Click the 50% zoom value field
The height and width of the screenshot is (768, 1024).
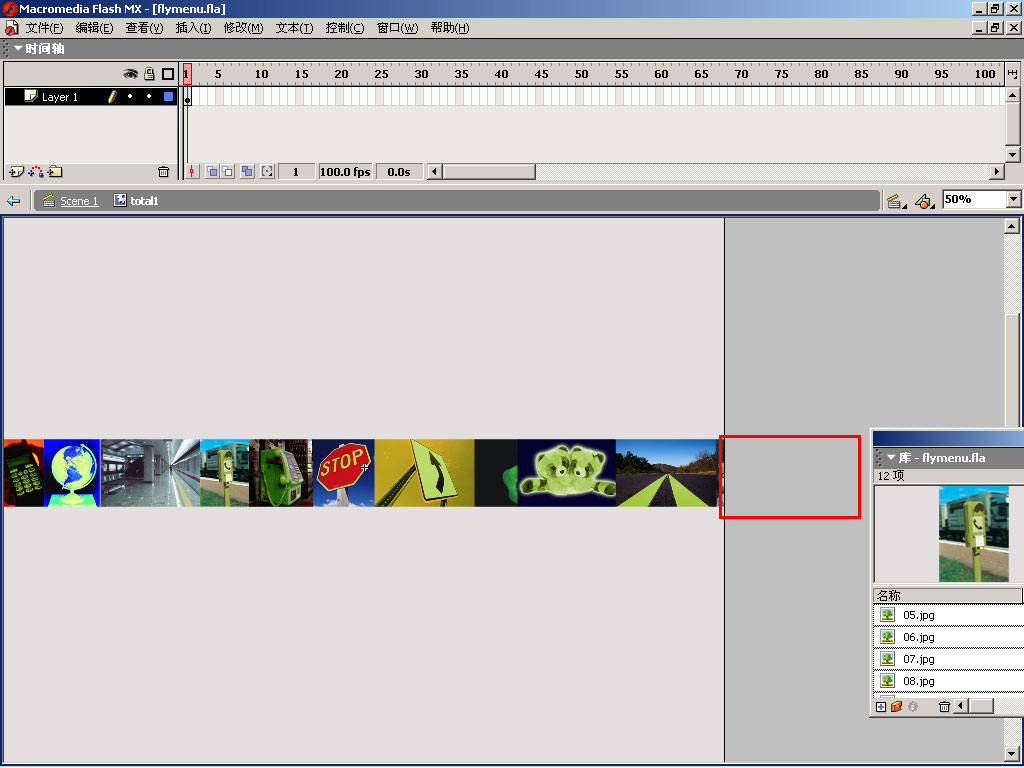975,199
